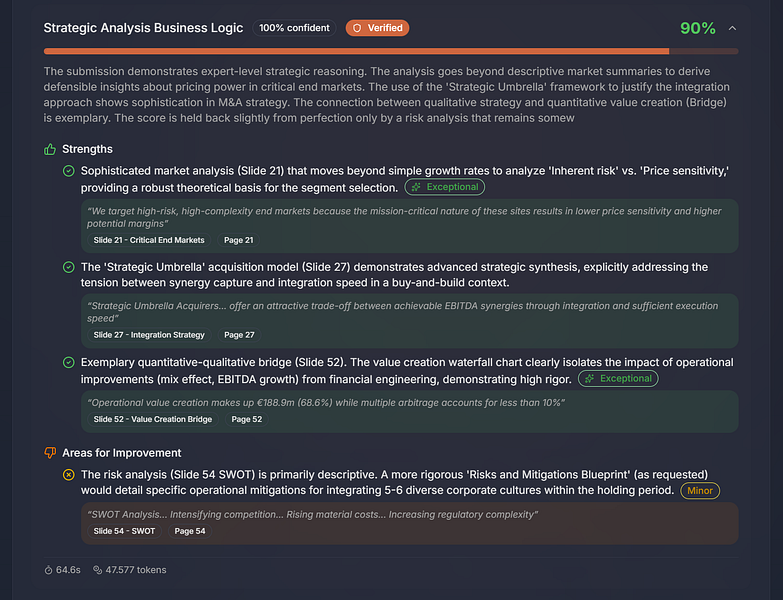Click the orange X circle beside risk analysis

(68, 474)
